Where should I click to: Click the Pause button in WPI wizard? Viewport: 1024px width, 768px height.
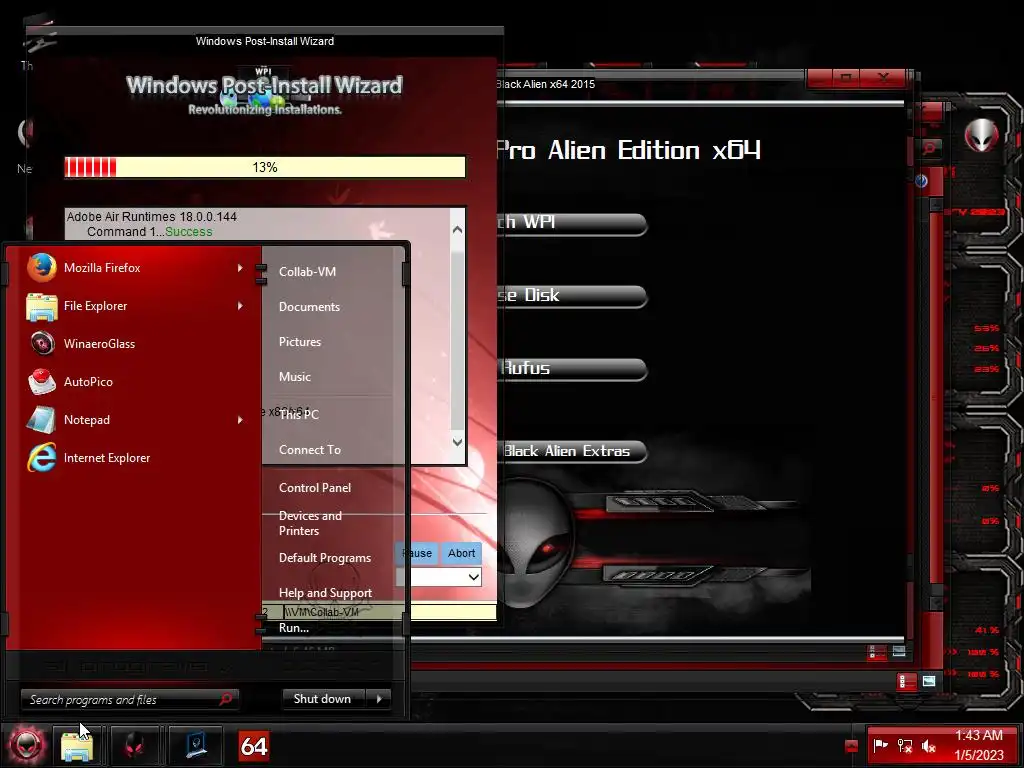pyautogui.click(x=417, y=553)
